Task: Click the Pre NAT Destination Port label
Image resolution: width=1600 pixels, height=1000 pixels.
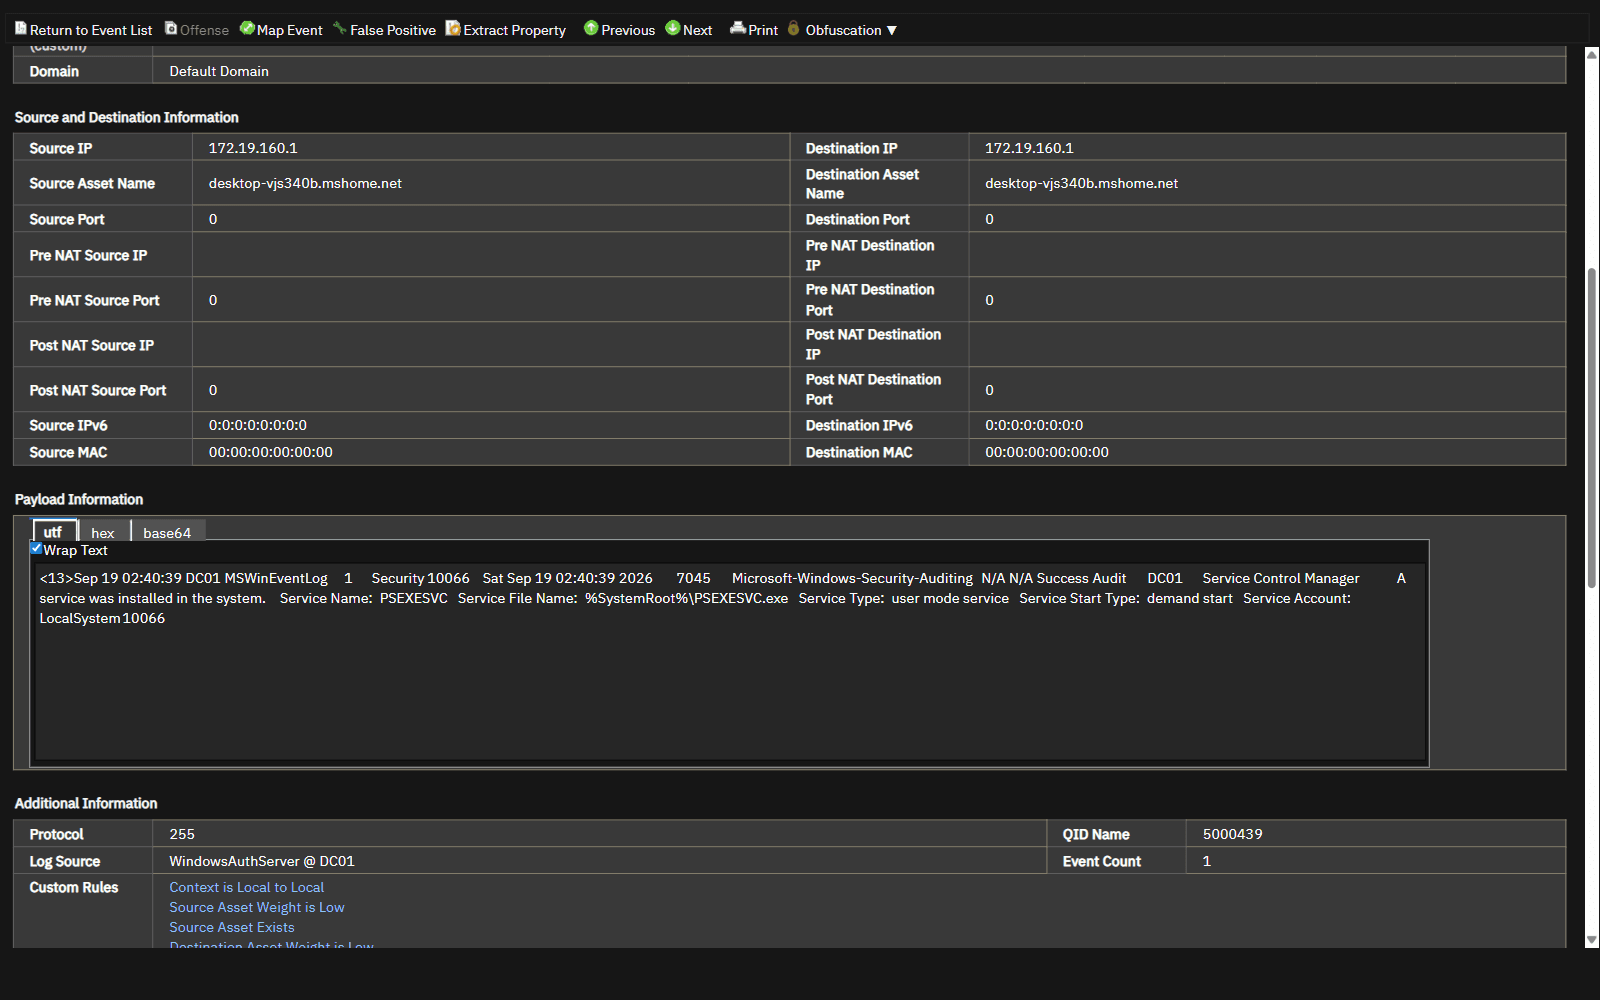Action: [x=870, y=299]
